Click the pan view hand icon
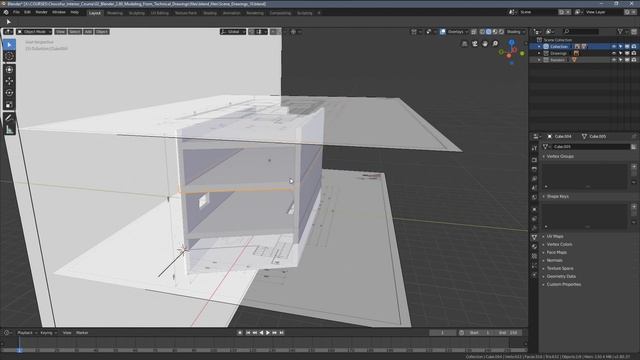Image resolution: width=640 pixels, height=360 pixels. [x=485, y=44]
